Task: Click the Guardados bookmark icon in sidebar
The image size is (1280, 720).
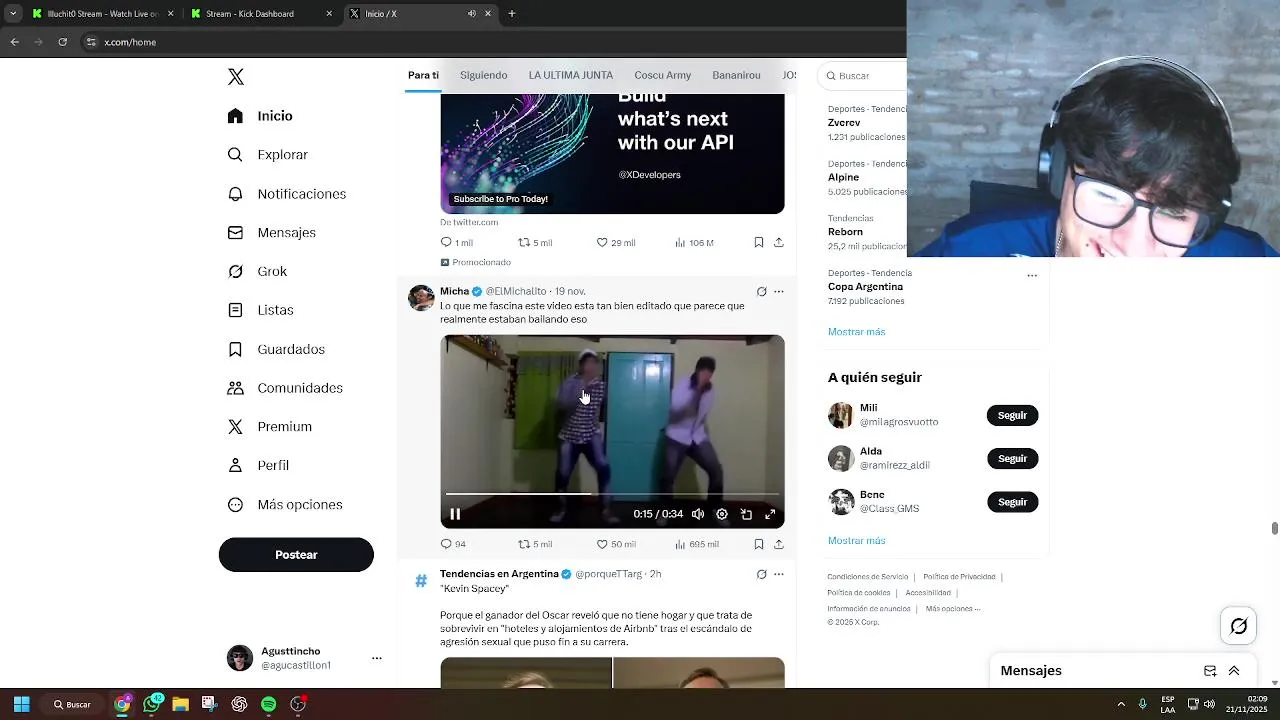Action: pos(235,349)
